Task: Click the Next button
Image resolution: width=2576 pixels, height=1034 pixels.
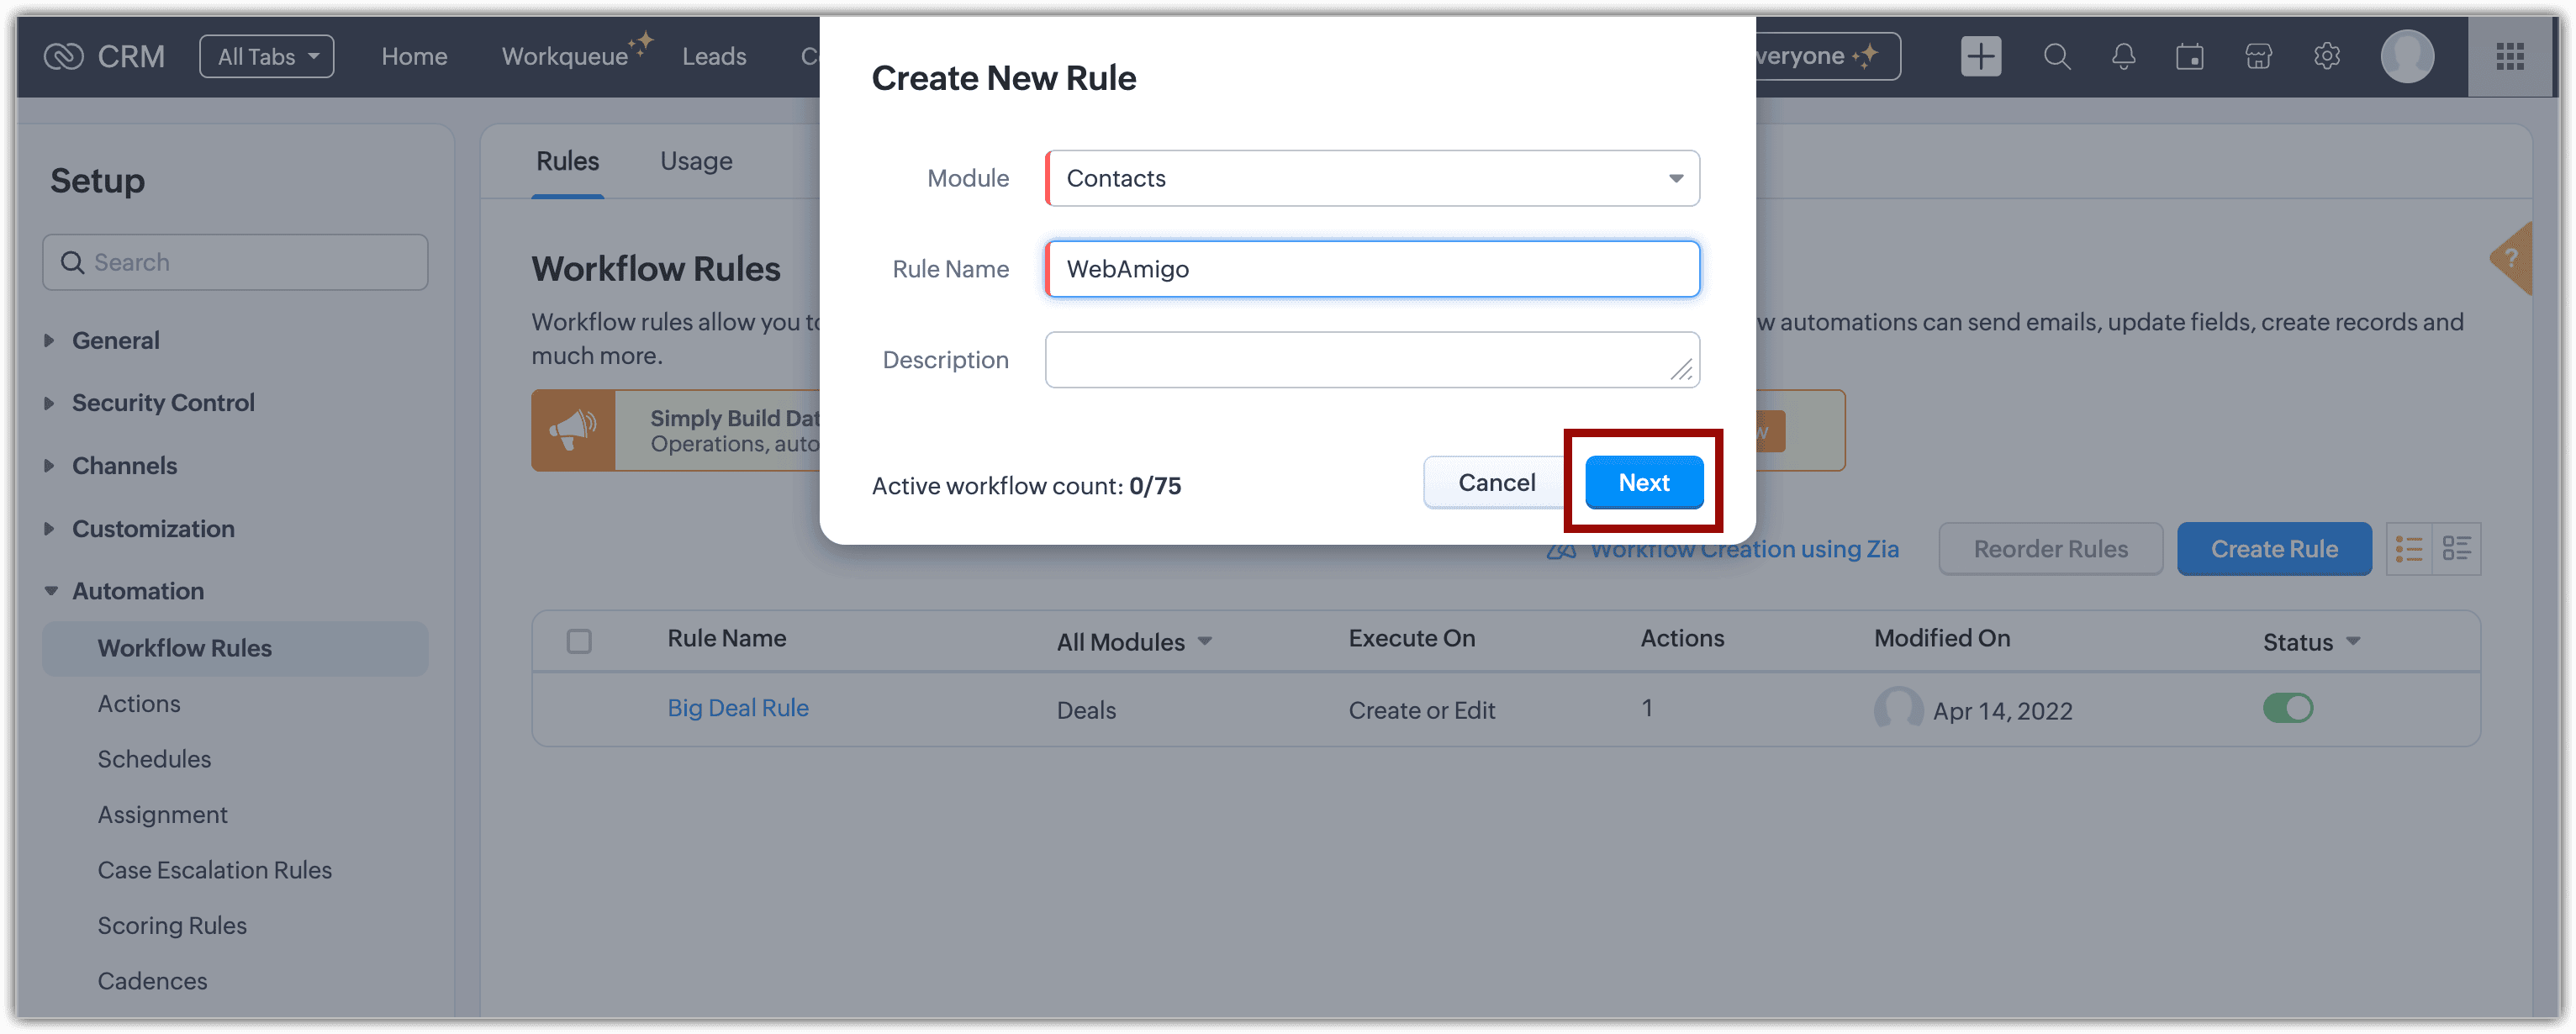Action: 1643,483
